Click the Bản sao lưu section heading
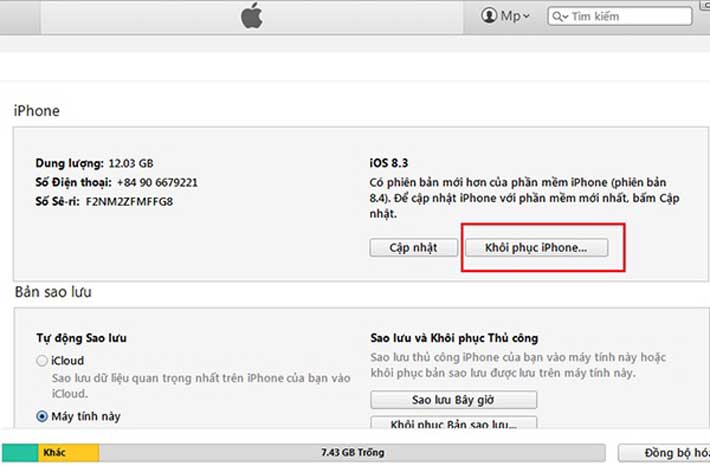 coord(53,292)
